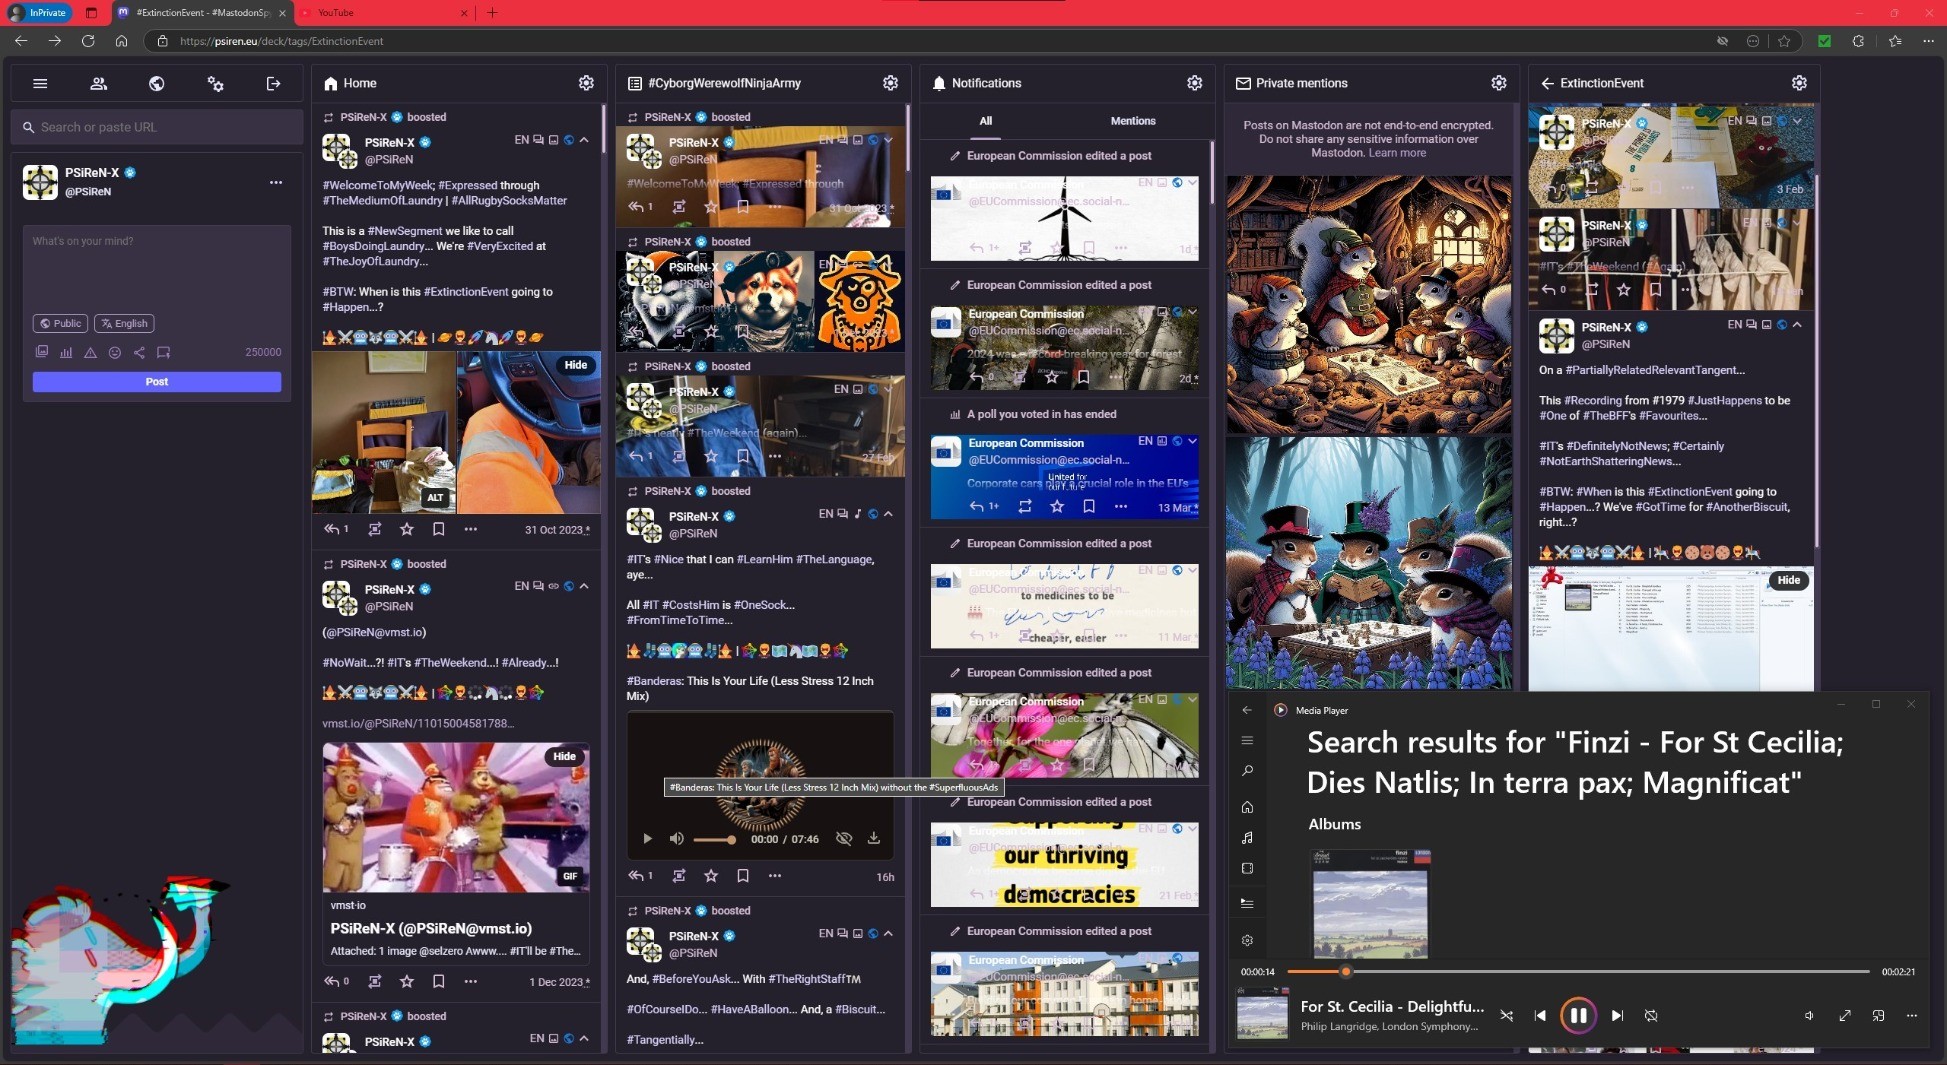Go back using the ExtinctionEvent column arrow
The width and height of the screenshot is (1947, 1065).
1547,83
